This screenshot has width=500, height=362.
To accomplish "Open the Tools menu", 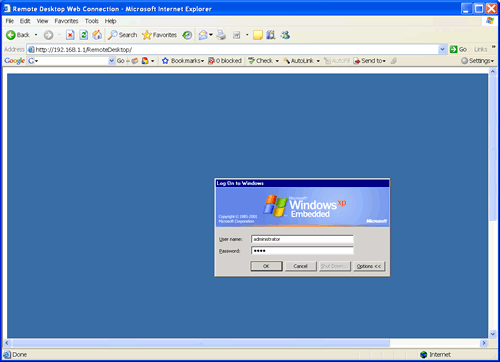I will pos(92,21).
